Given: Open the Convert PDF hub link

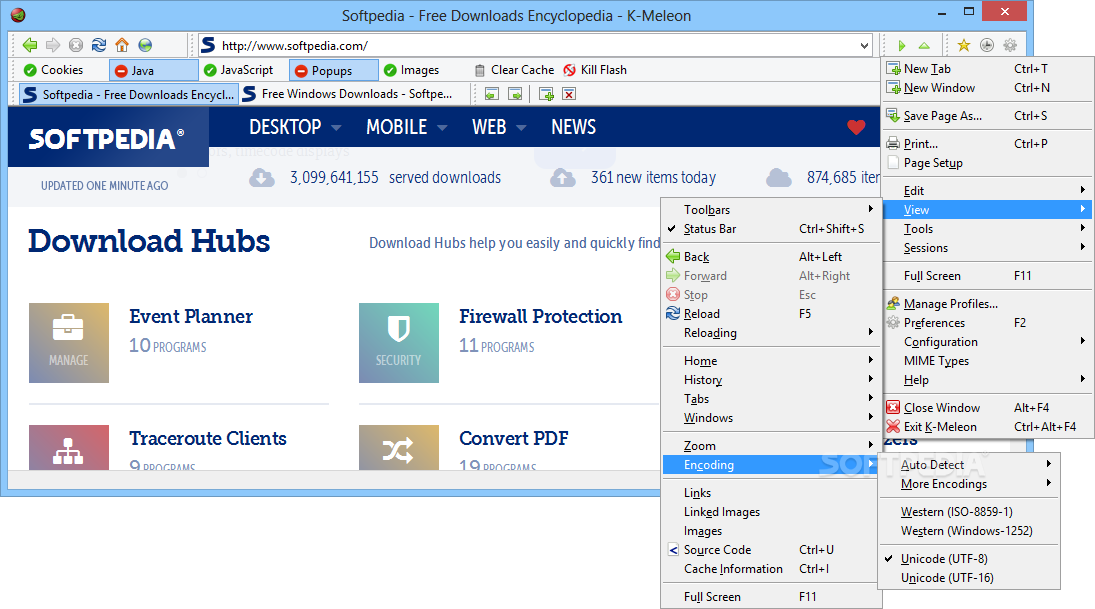Looking at the screenshot, I should click(513, 439).
